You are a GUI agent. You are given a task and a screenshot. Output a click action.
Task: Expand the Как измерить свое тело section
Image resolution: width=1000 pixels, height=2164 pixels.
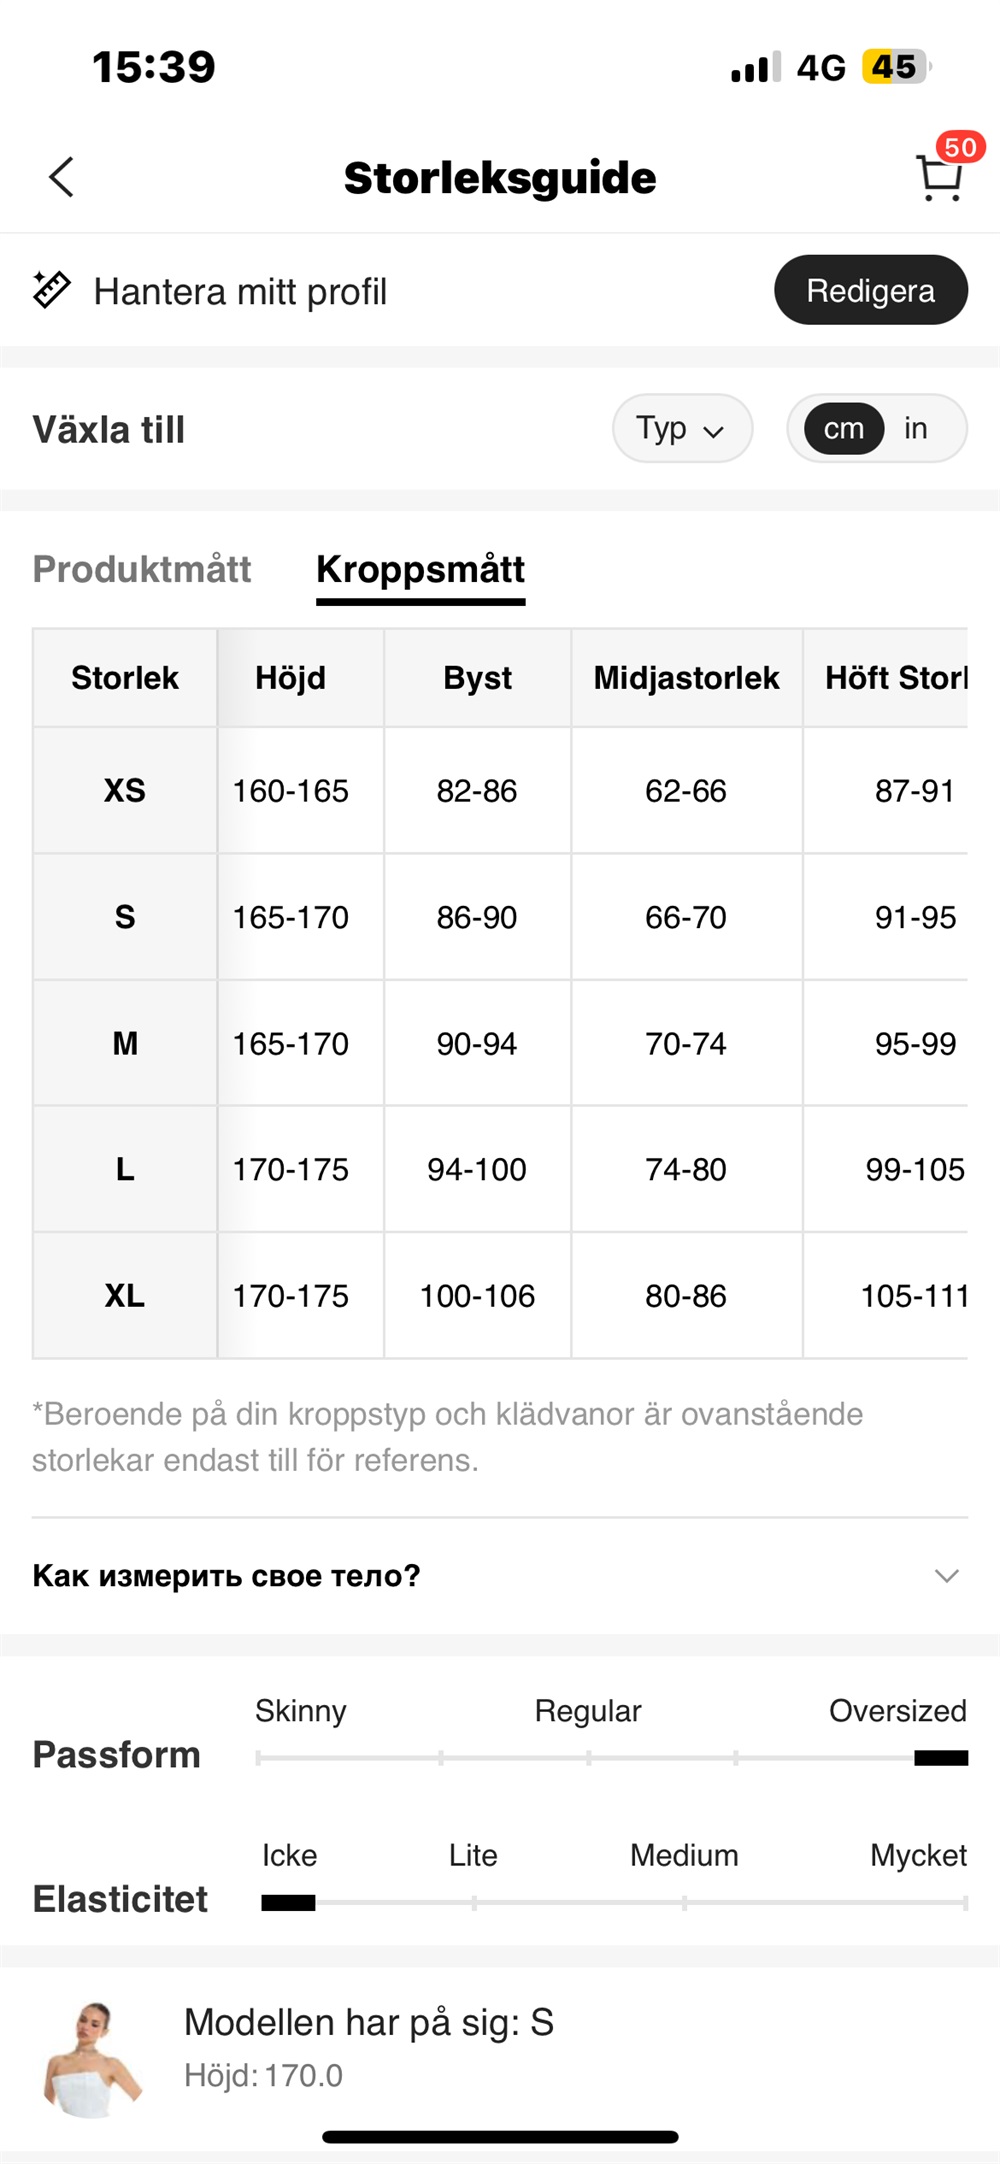(x=227, y=1576)
